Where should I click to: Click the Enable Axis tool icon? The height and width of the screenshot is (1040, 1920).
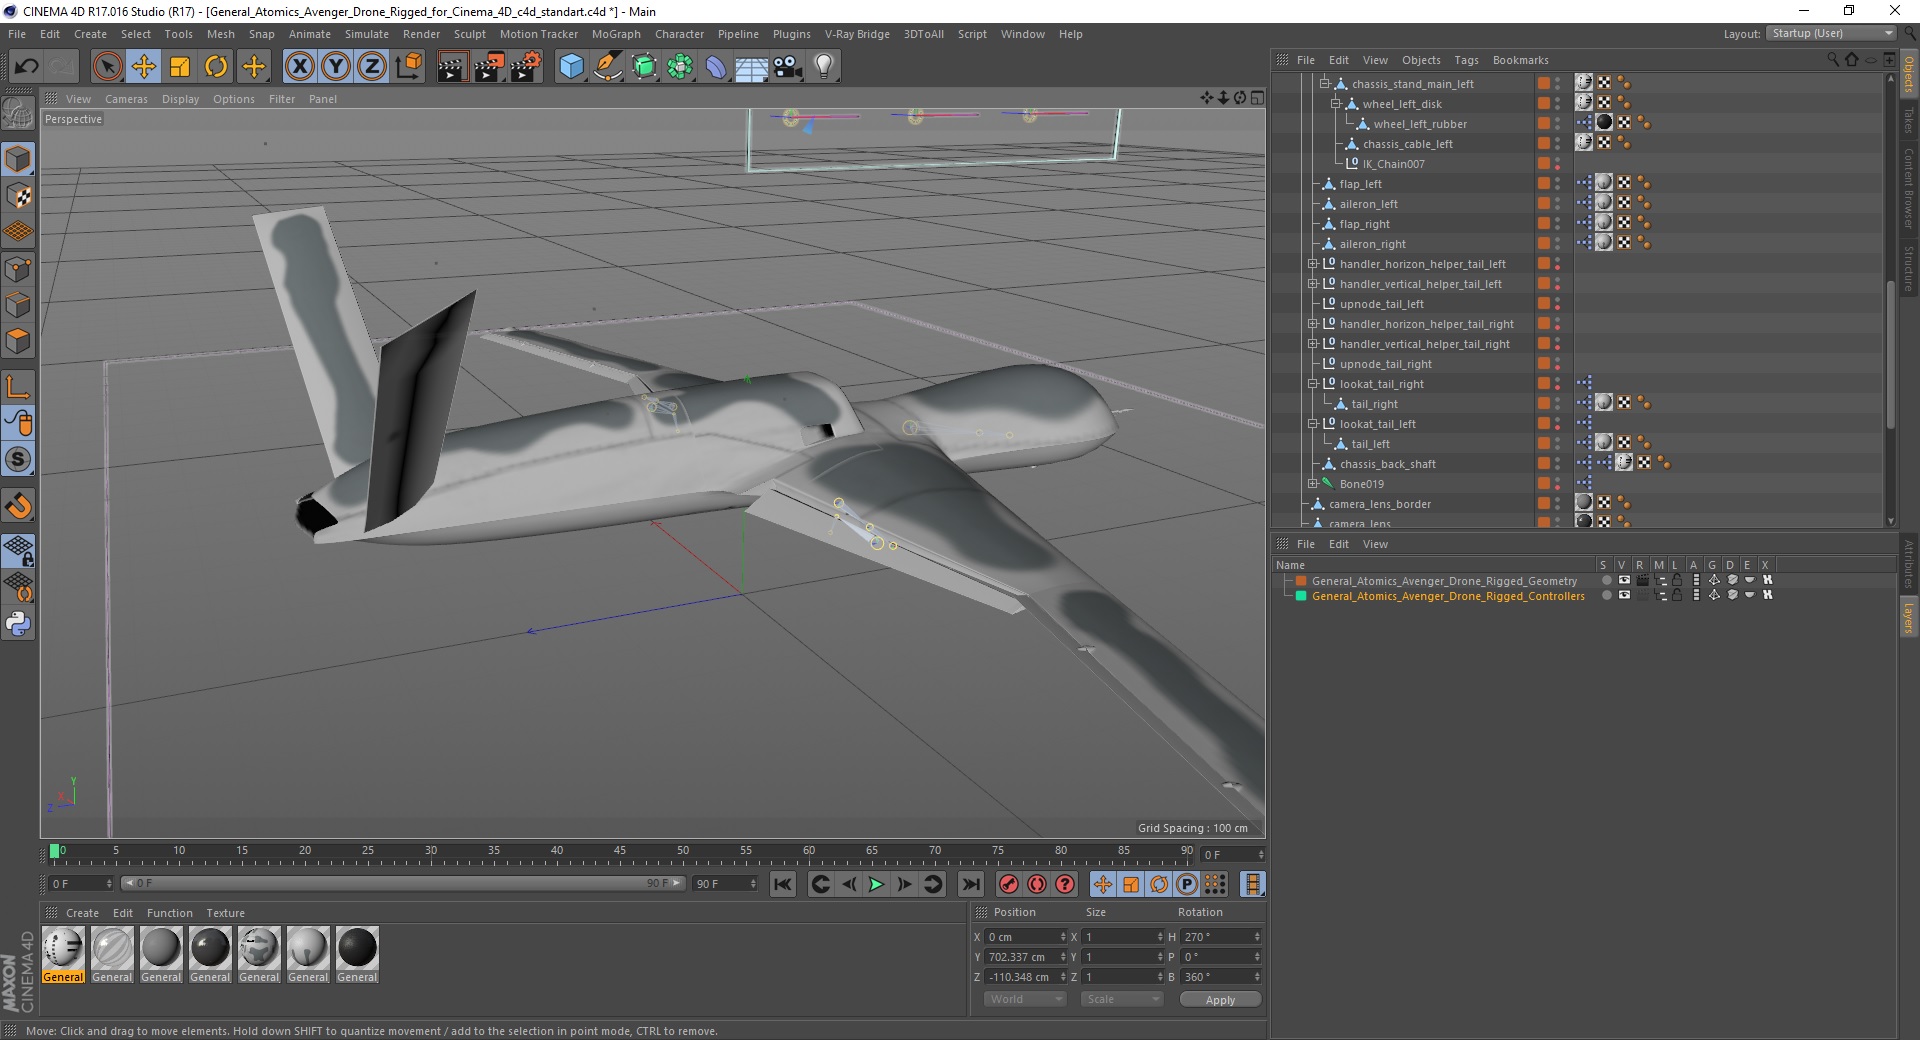[x=18, y=387]
